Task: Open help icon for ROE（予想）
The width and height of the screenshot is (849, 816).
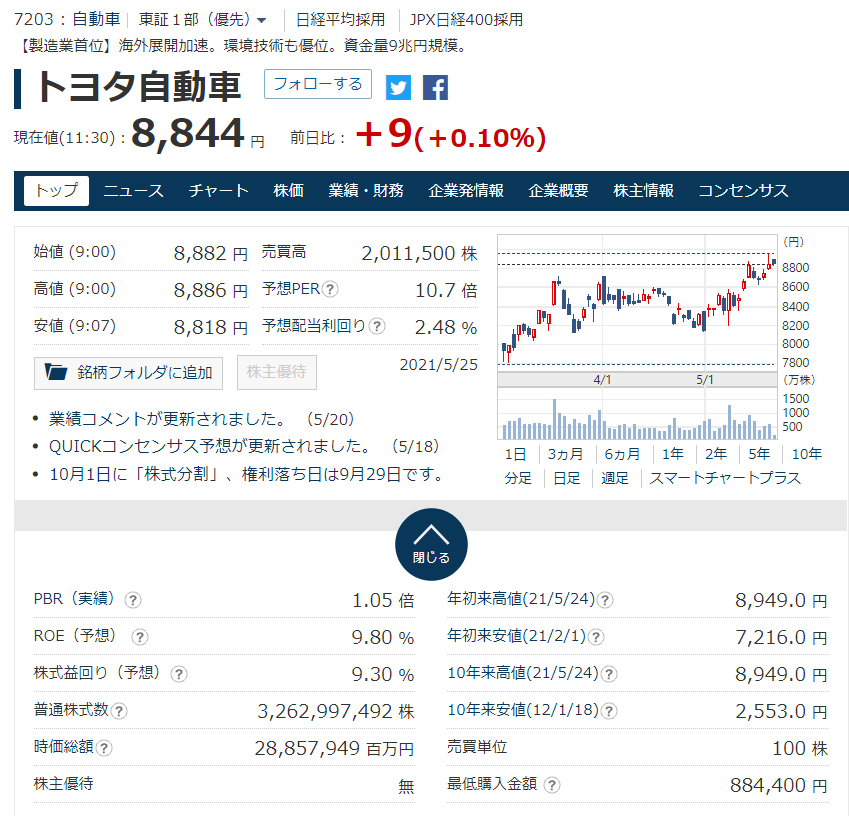Action: pos(140,637)
